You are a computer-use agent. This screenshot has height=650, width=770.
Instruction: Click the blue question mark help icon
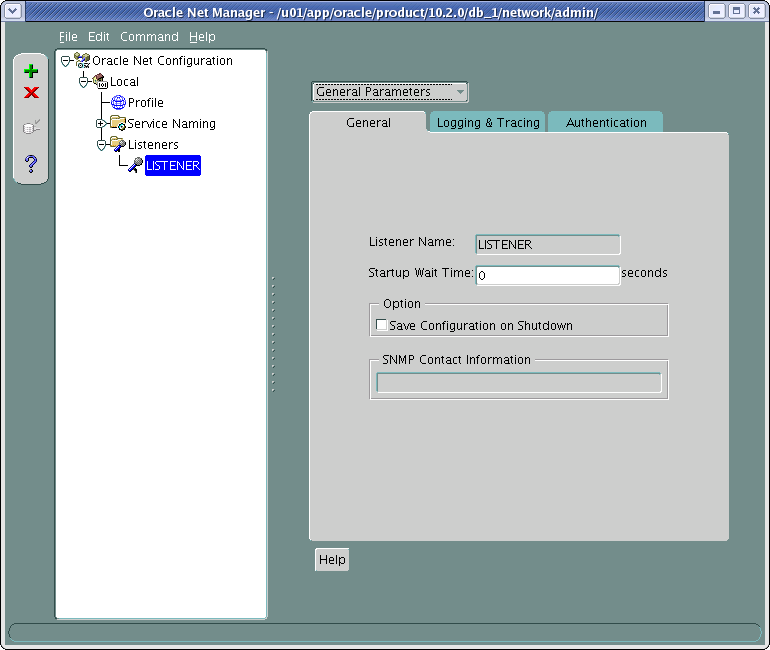click(x=31, y=163)
